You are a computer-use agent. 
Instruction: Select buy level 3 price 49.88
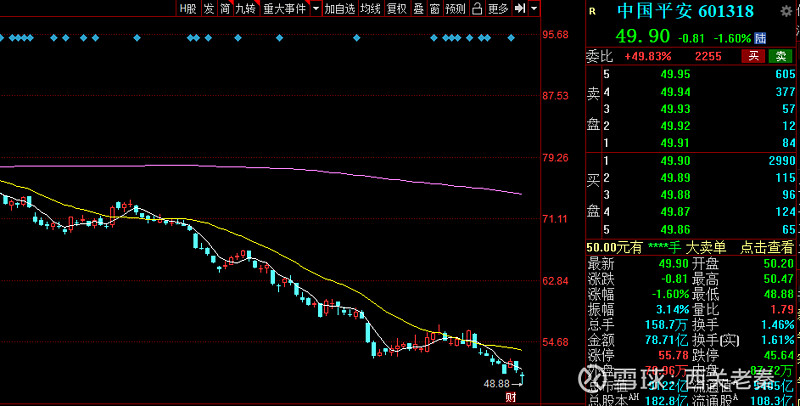pos(676,195)
